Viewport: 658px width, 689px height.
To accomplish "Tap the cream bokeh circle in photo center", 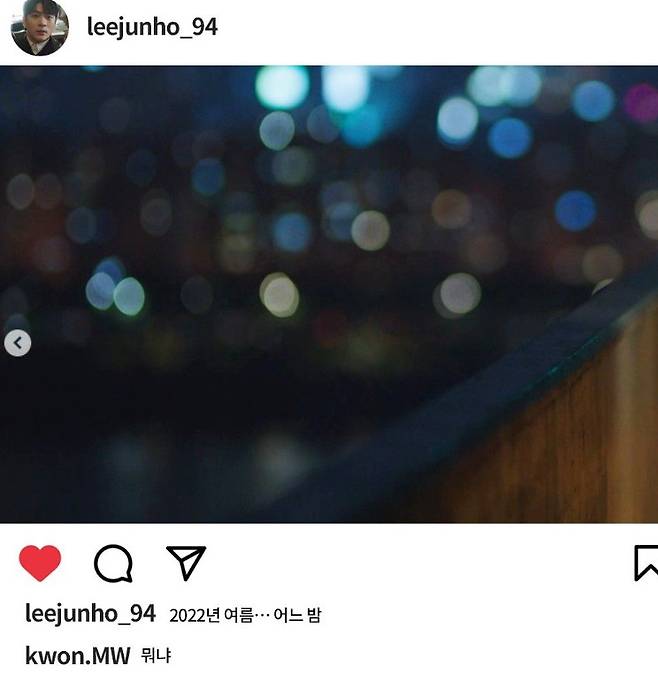I will pyautogui.click(x=370, y=230).
